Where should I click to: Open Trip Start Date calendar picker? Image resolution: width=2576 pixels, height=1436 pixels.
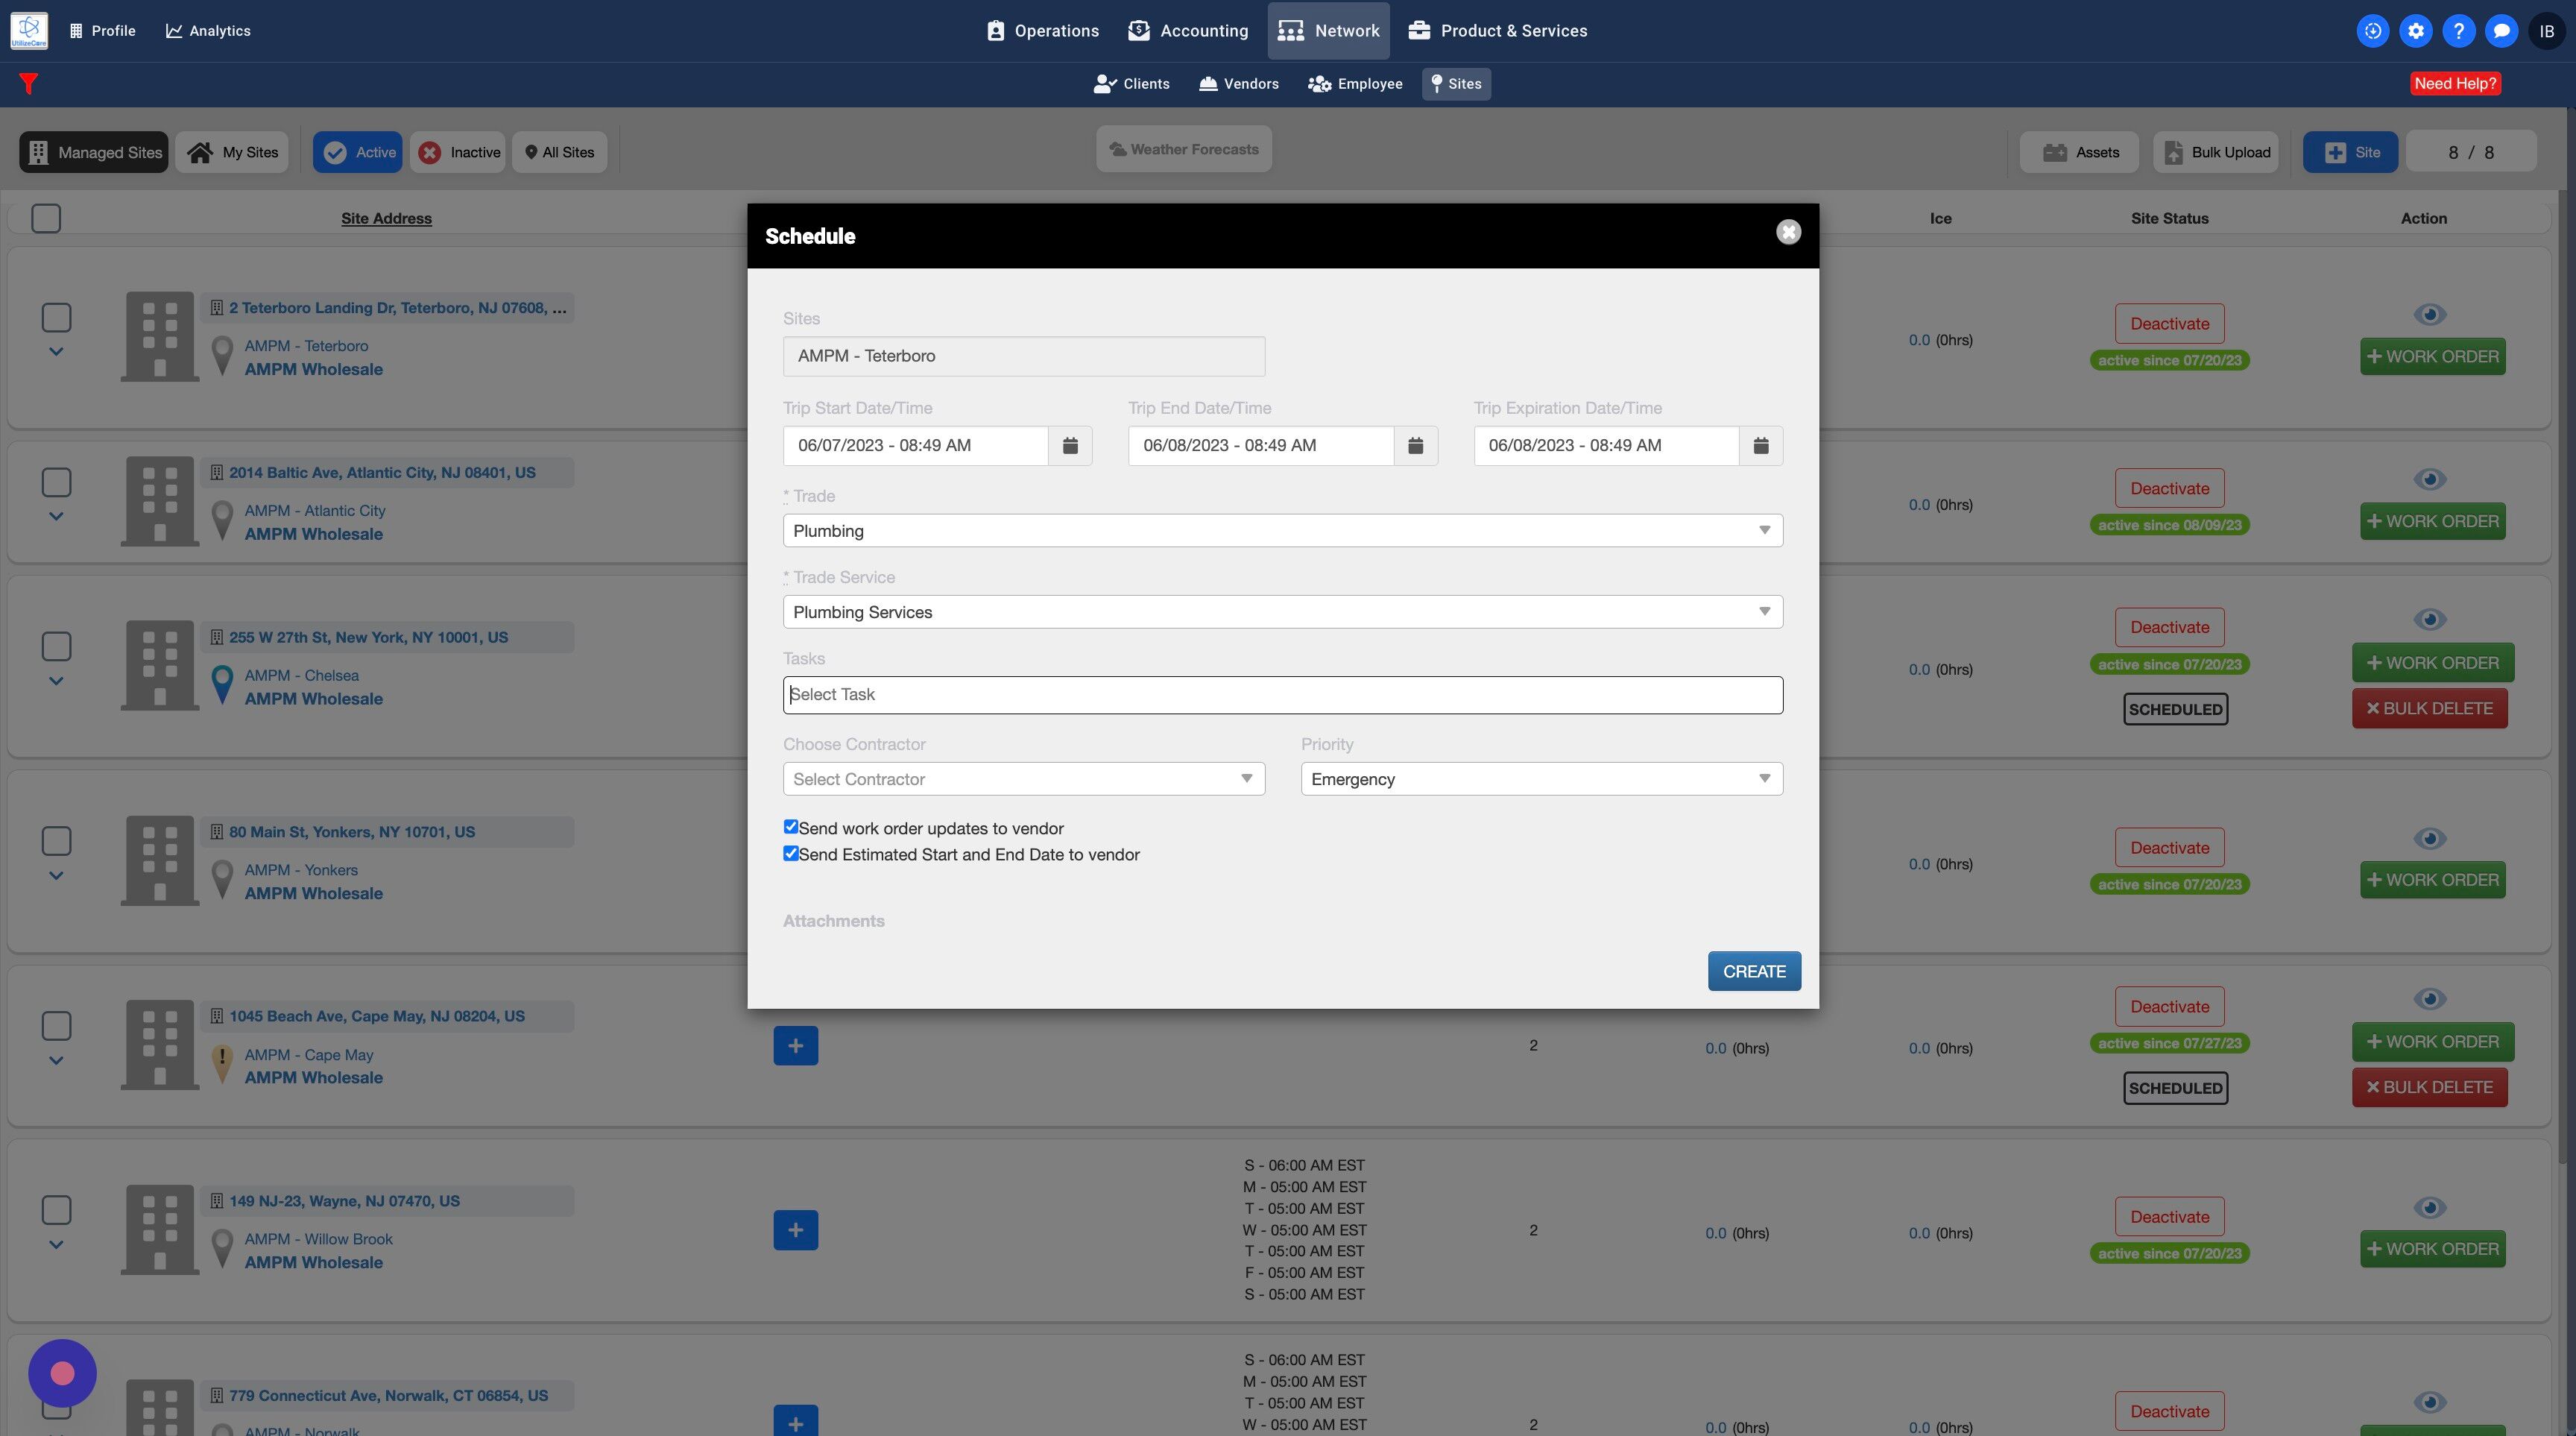(1070, 445)
